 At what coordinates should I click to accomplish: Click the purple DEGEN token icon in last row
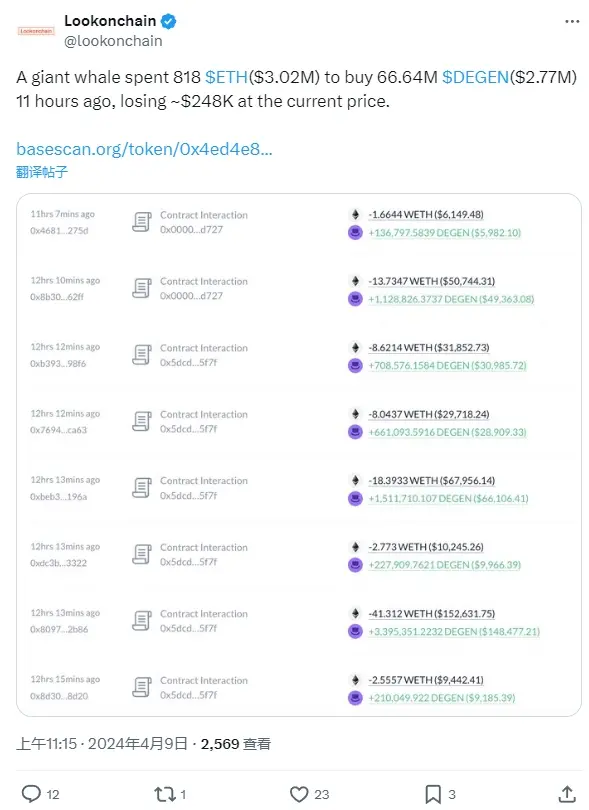355,698
